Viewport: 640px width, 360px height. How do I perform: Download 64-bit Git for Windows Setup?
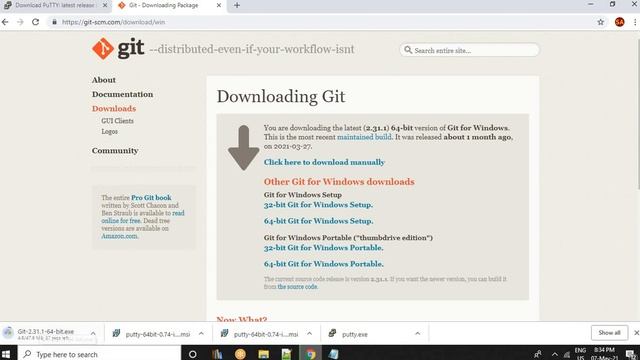(318, 221)
